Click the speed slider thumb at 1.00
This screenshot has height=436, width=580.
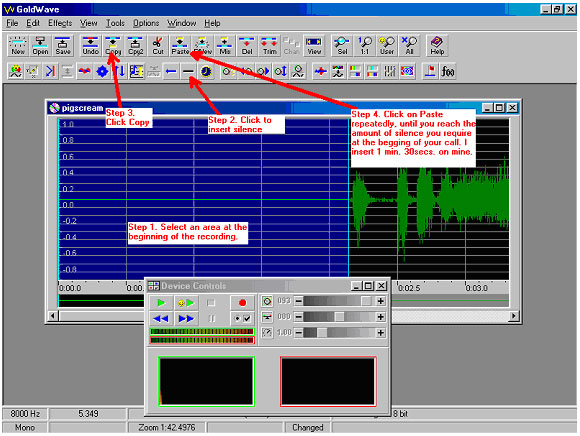(x=322, y=333)
